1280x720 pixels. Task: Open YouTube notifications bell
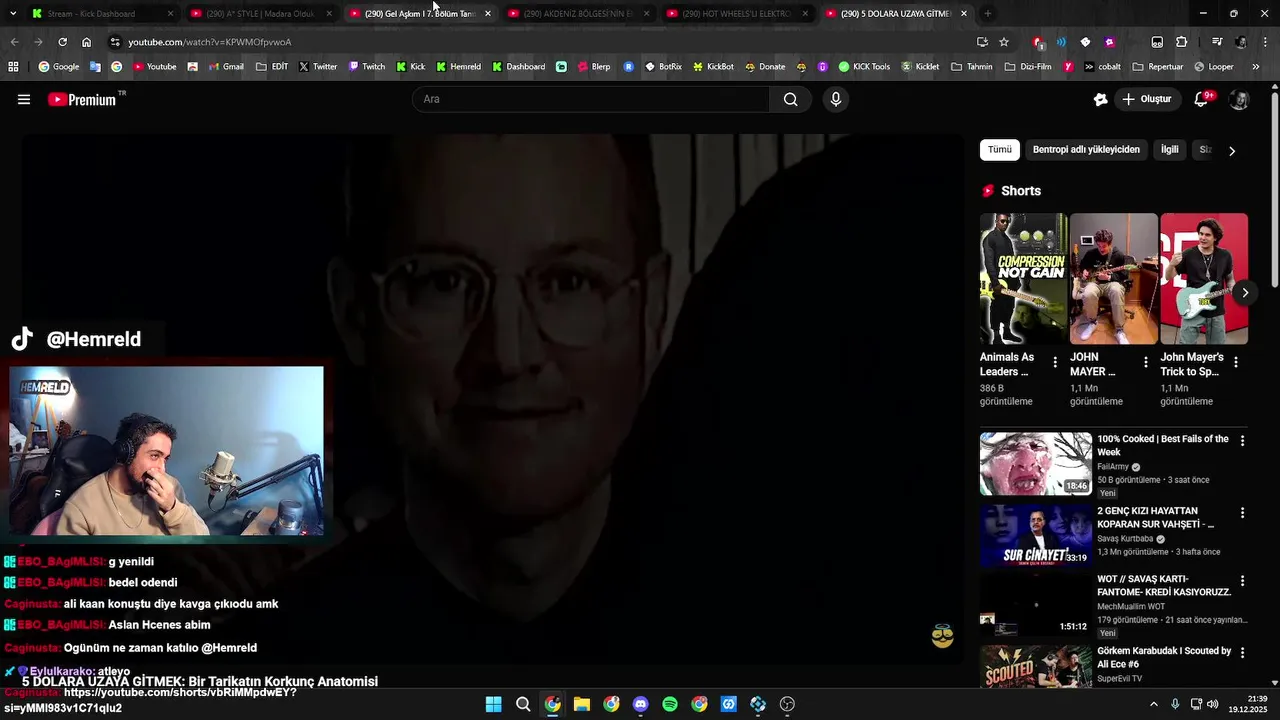[x=1202, y=99]
